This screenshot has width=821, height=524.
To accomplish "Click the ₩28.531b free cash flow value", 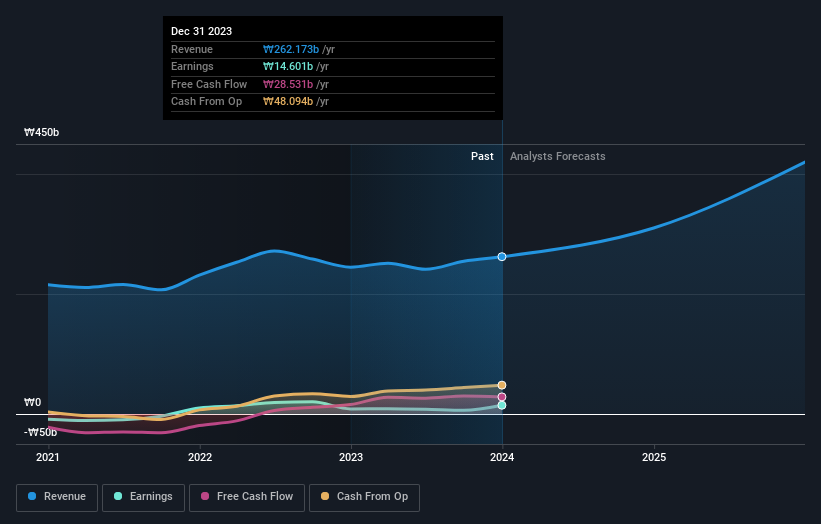I will [288, 84].
